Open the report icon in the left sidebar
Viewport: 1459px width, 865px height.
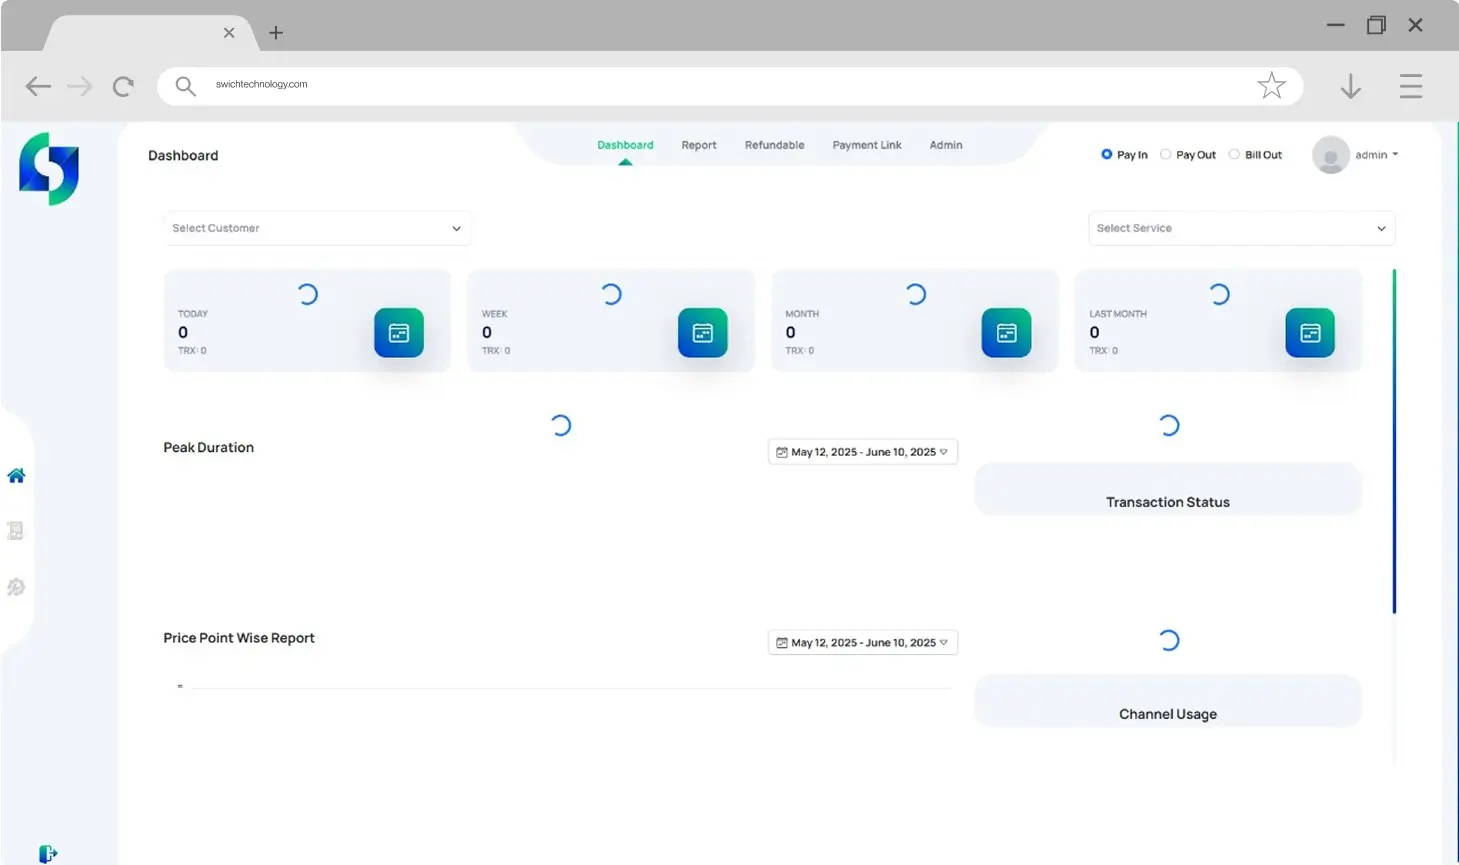(x=16, y=531)
